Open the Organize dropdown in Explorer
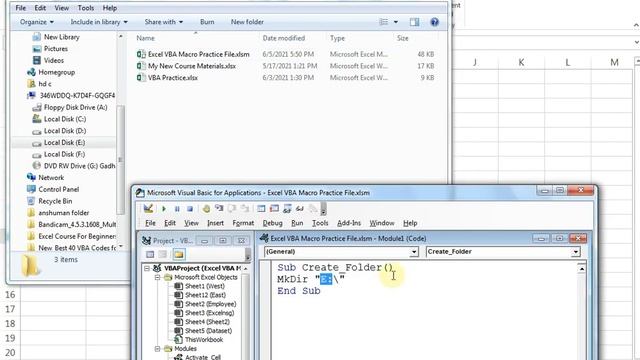Viewport: 640px width, 360px height. pyautogui.click(x=37, y=22)
